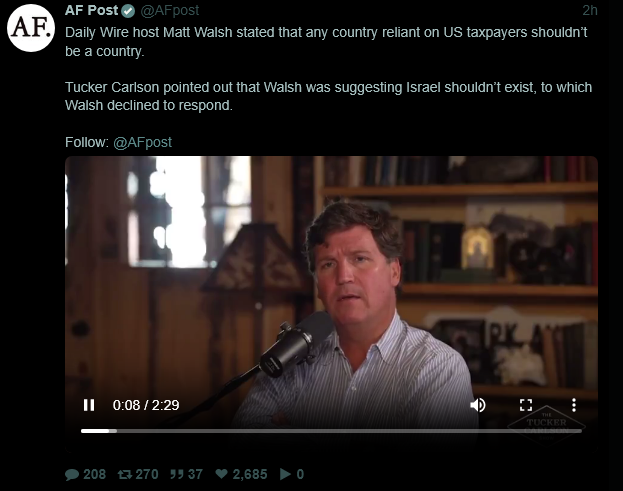Mute the video volume

(478, 405)
